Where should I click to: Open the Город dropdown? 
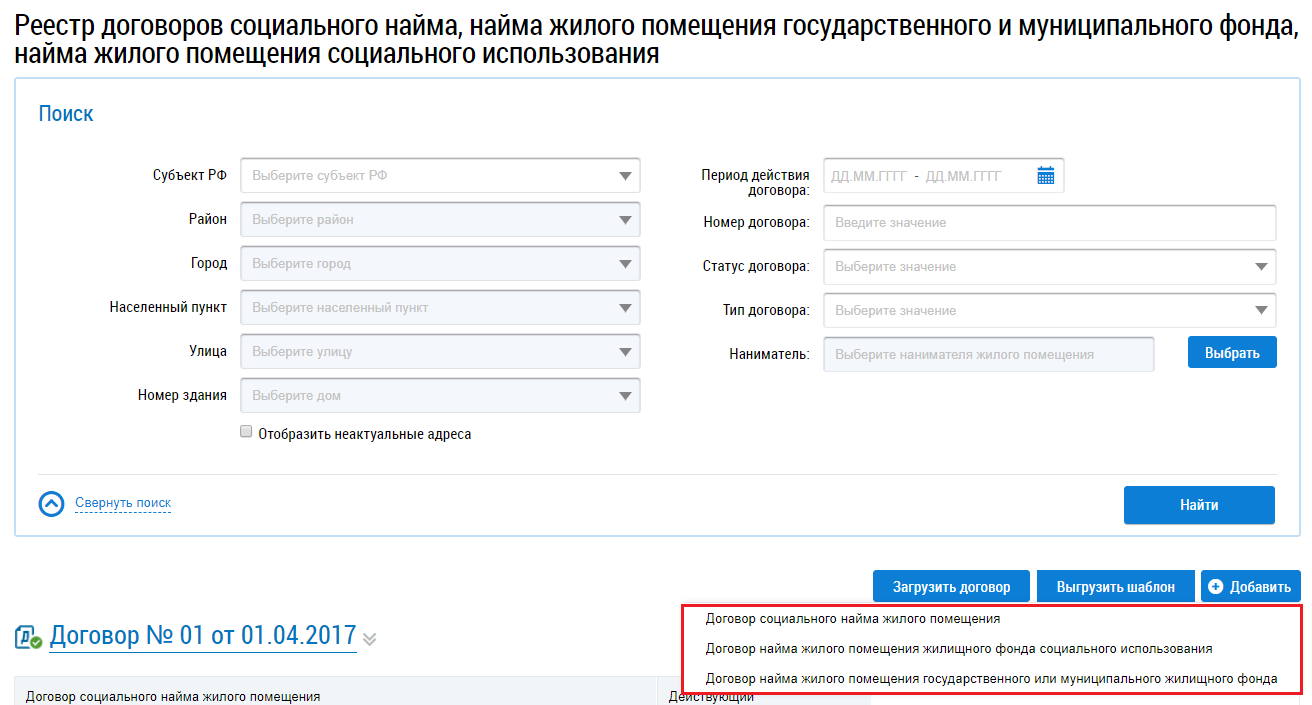point(440,264)
